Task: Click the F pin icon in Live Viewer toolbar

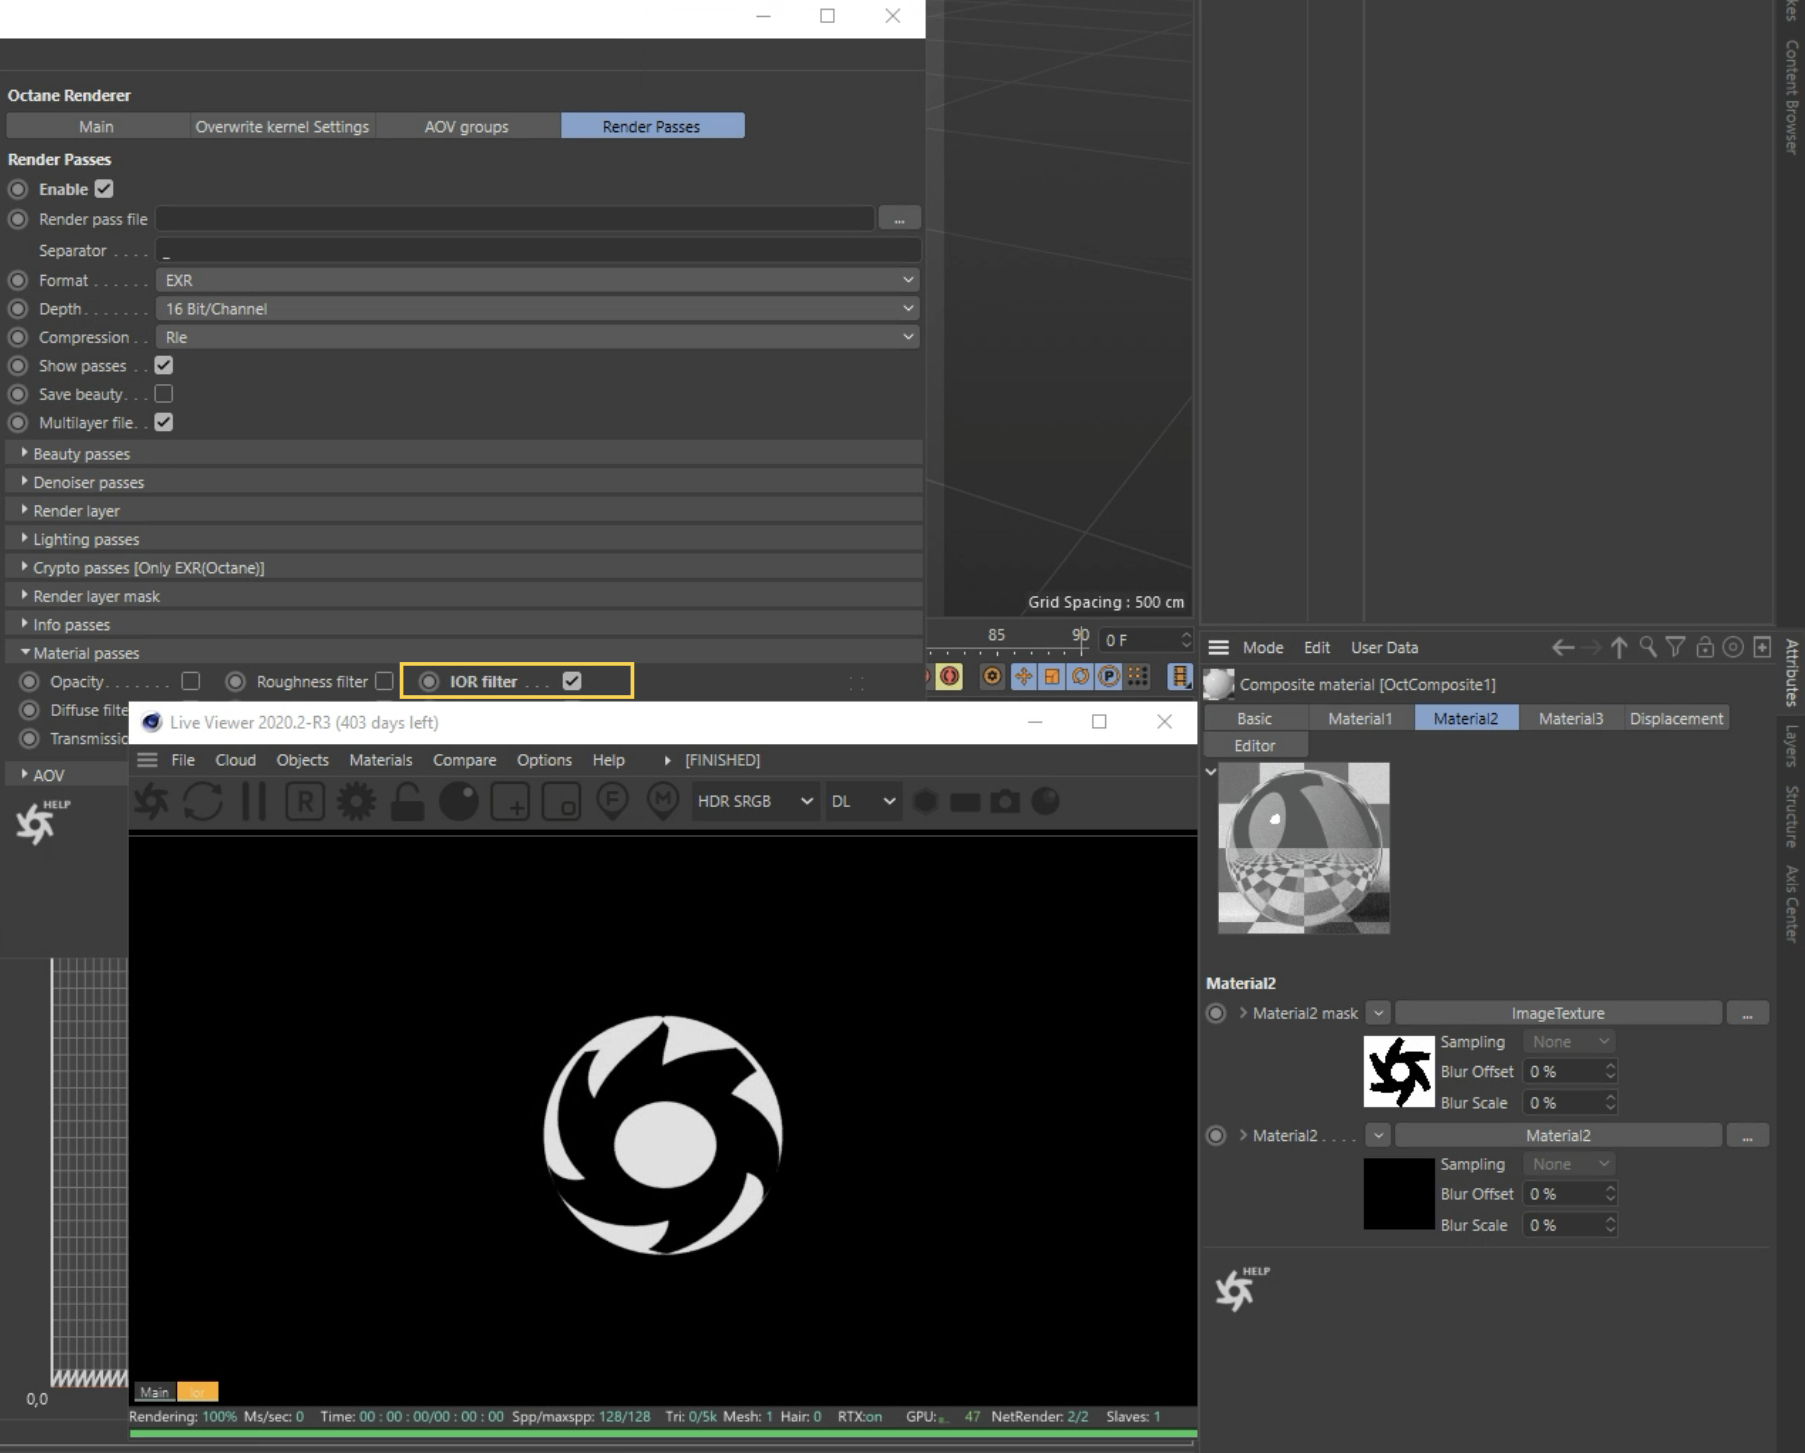Action: tap(612, 801)
